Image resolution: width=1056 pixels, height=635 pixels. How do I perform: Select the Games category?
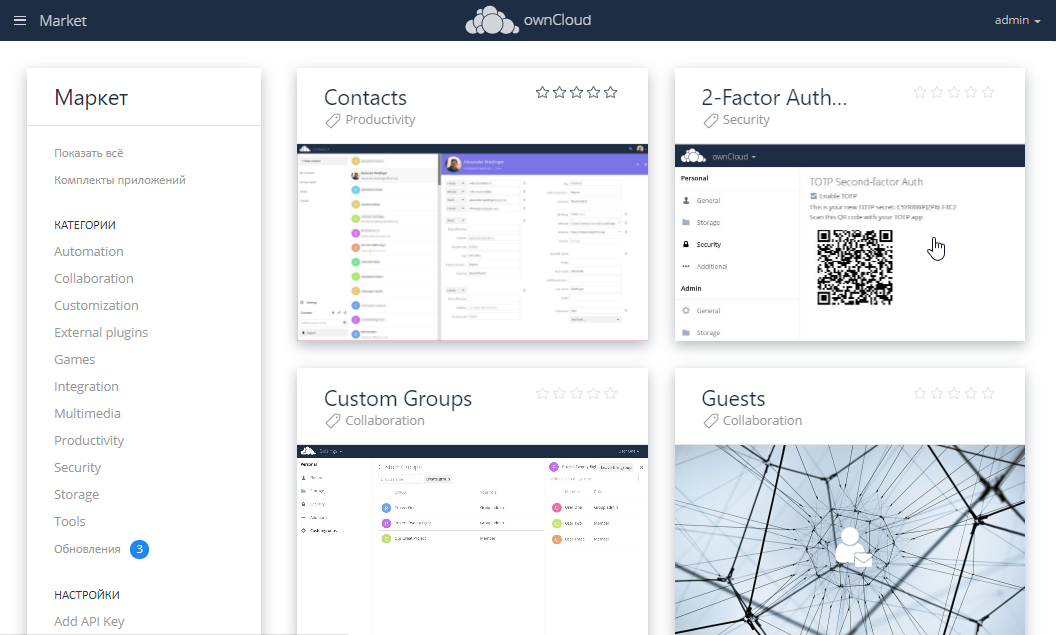[75, 360]
